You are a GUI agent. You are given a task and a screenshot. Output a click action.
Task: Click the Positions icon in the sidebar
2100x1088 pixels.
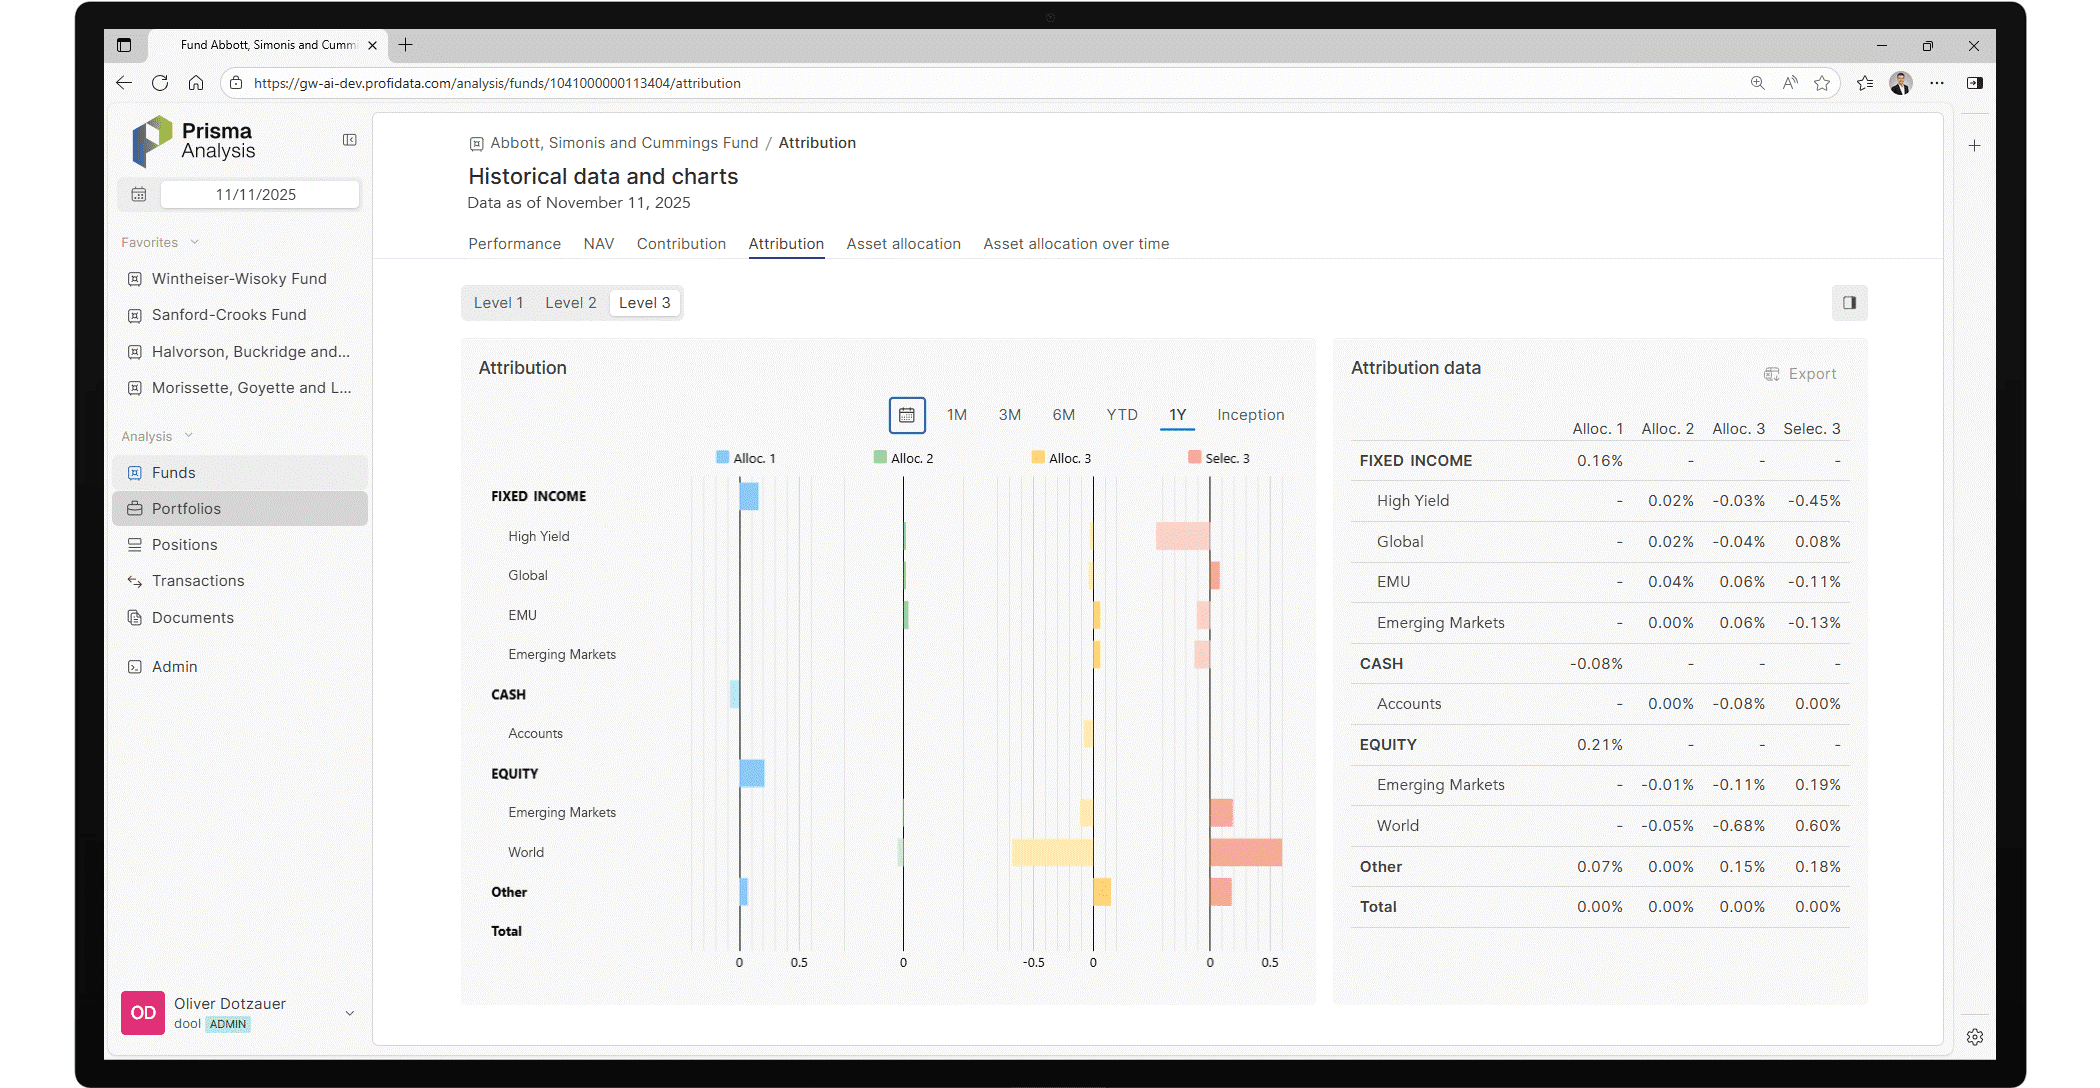click(134, 544)
